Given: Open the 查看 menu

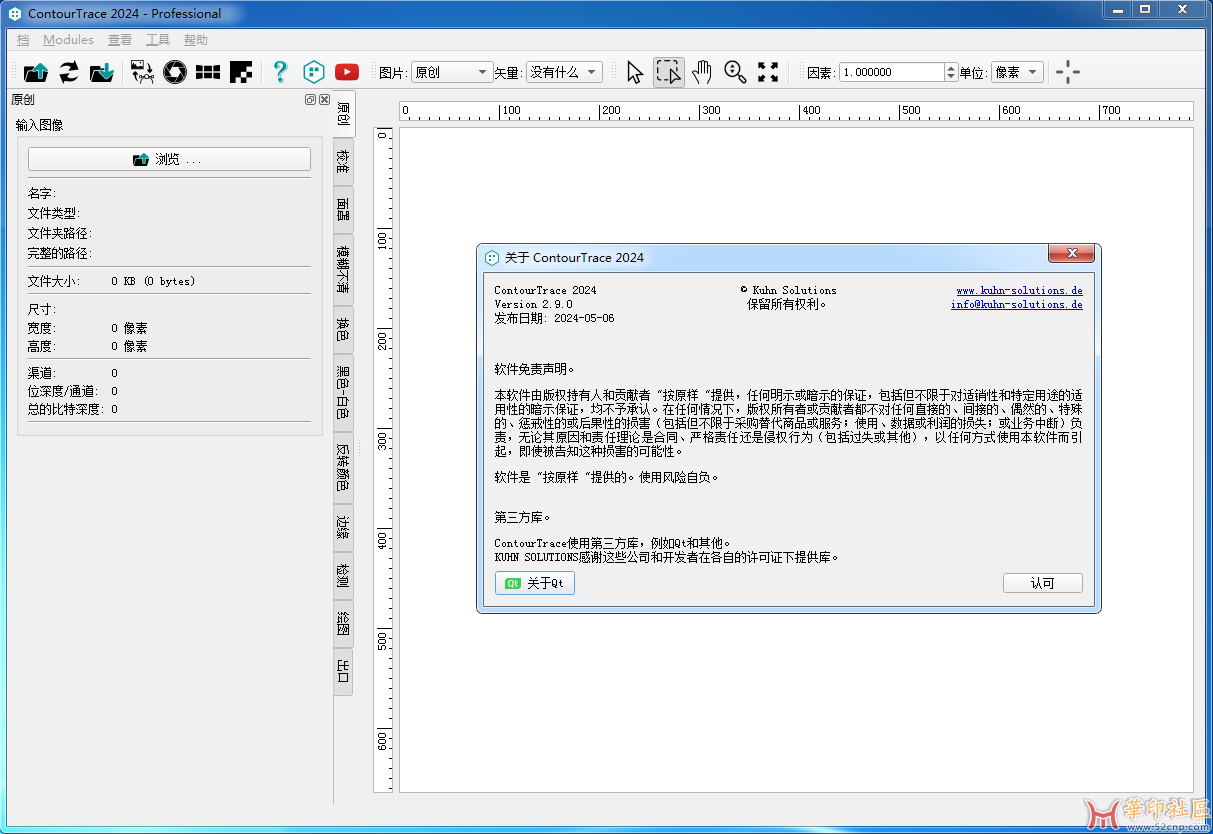Looking at the screenshot, I should click(120, 40).
